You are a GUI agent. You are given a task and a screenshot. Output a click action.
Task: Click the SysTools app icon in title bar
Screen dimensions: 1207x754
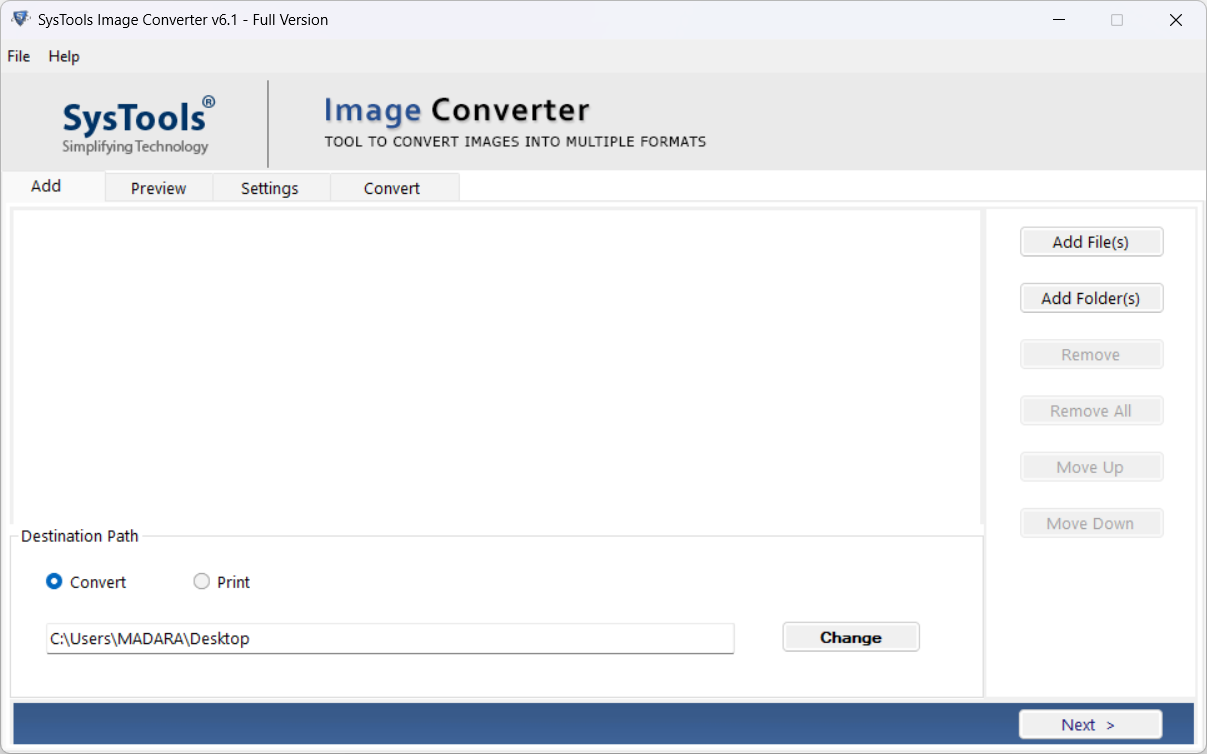point(20,19)
